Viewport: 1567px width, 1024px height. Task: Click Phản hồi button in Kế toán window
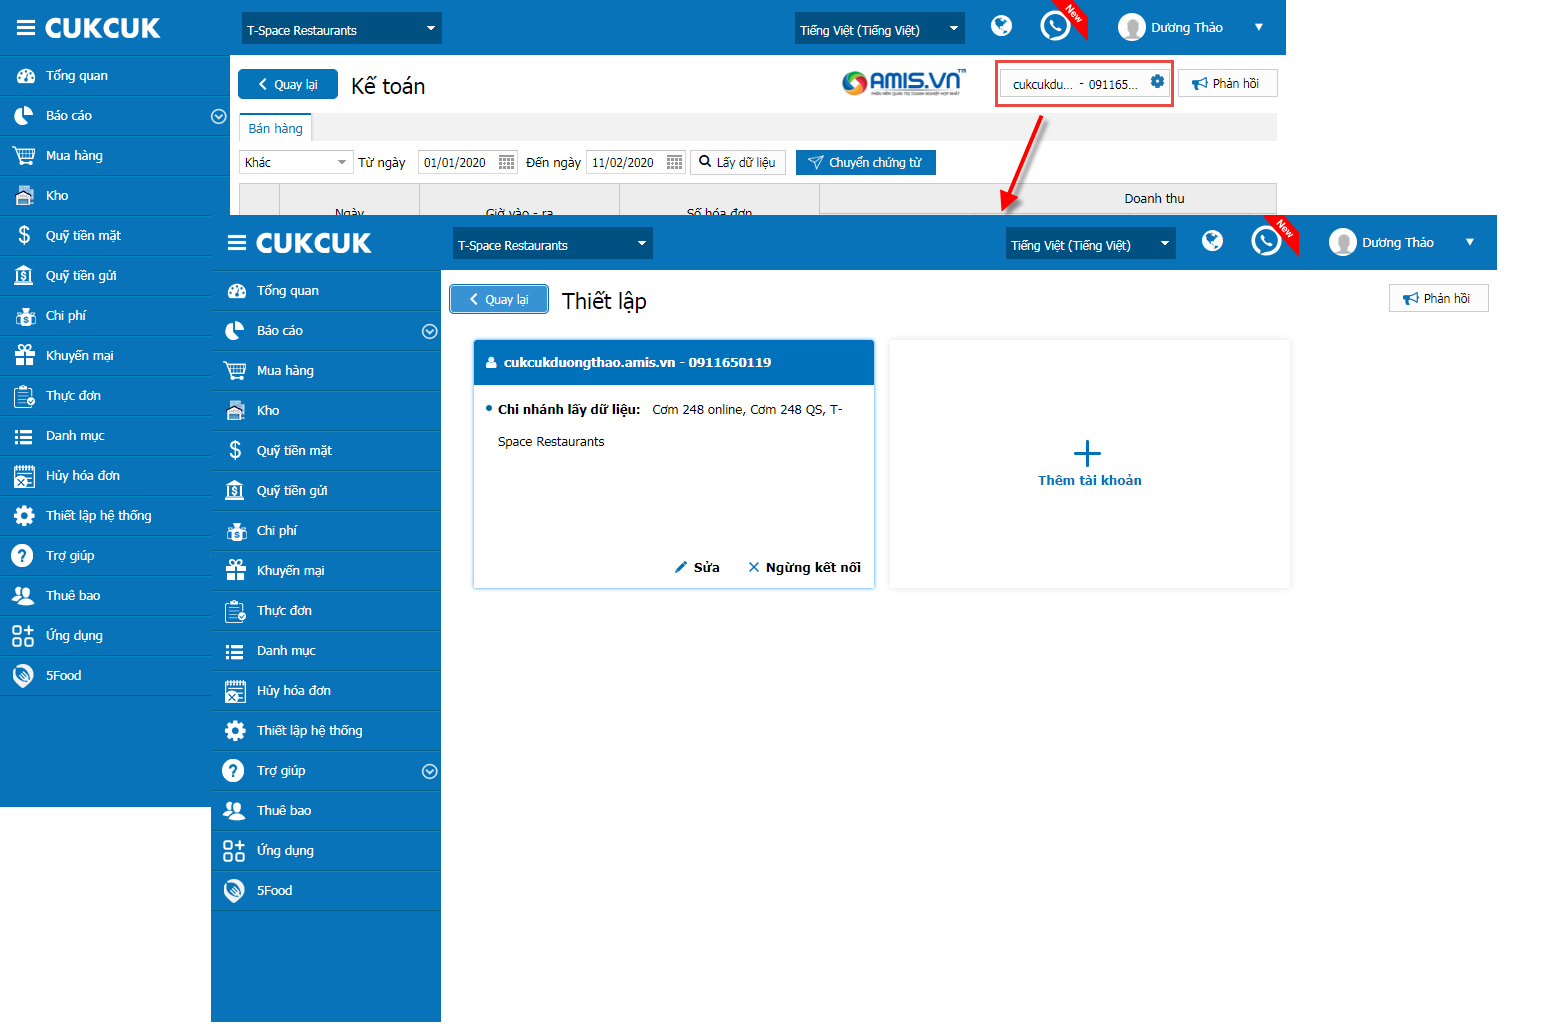click(1227, 83)
